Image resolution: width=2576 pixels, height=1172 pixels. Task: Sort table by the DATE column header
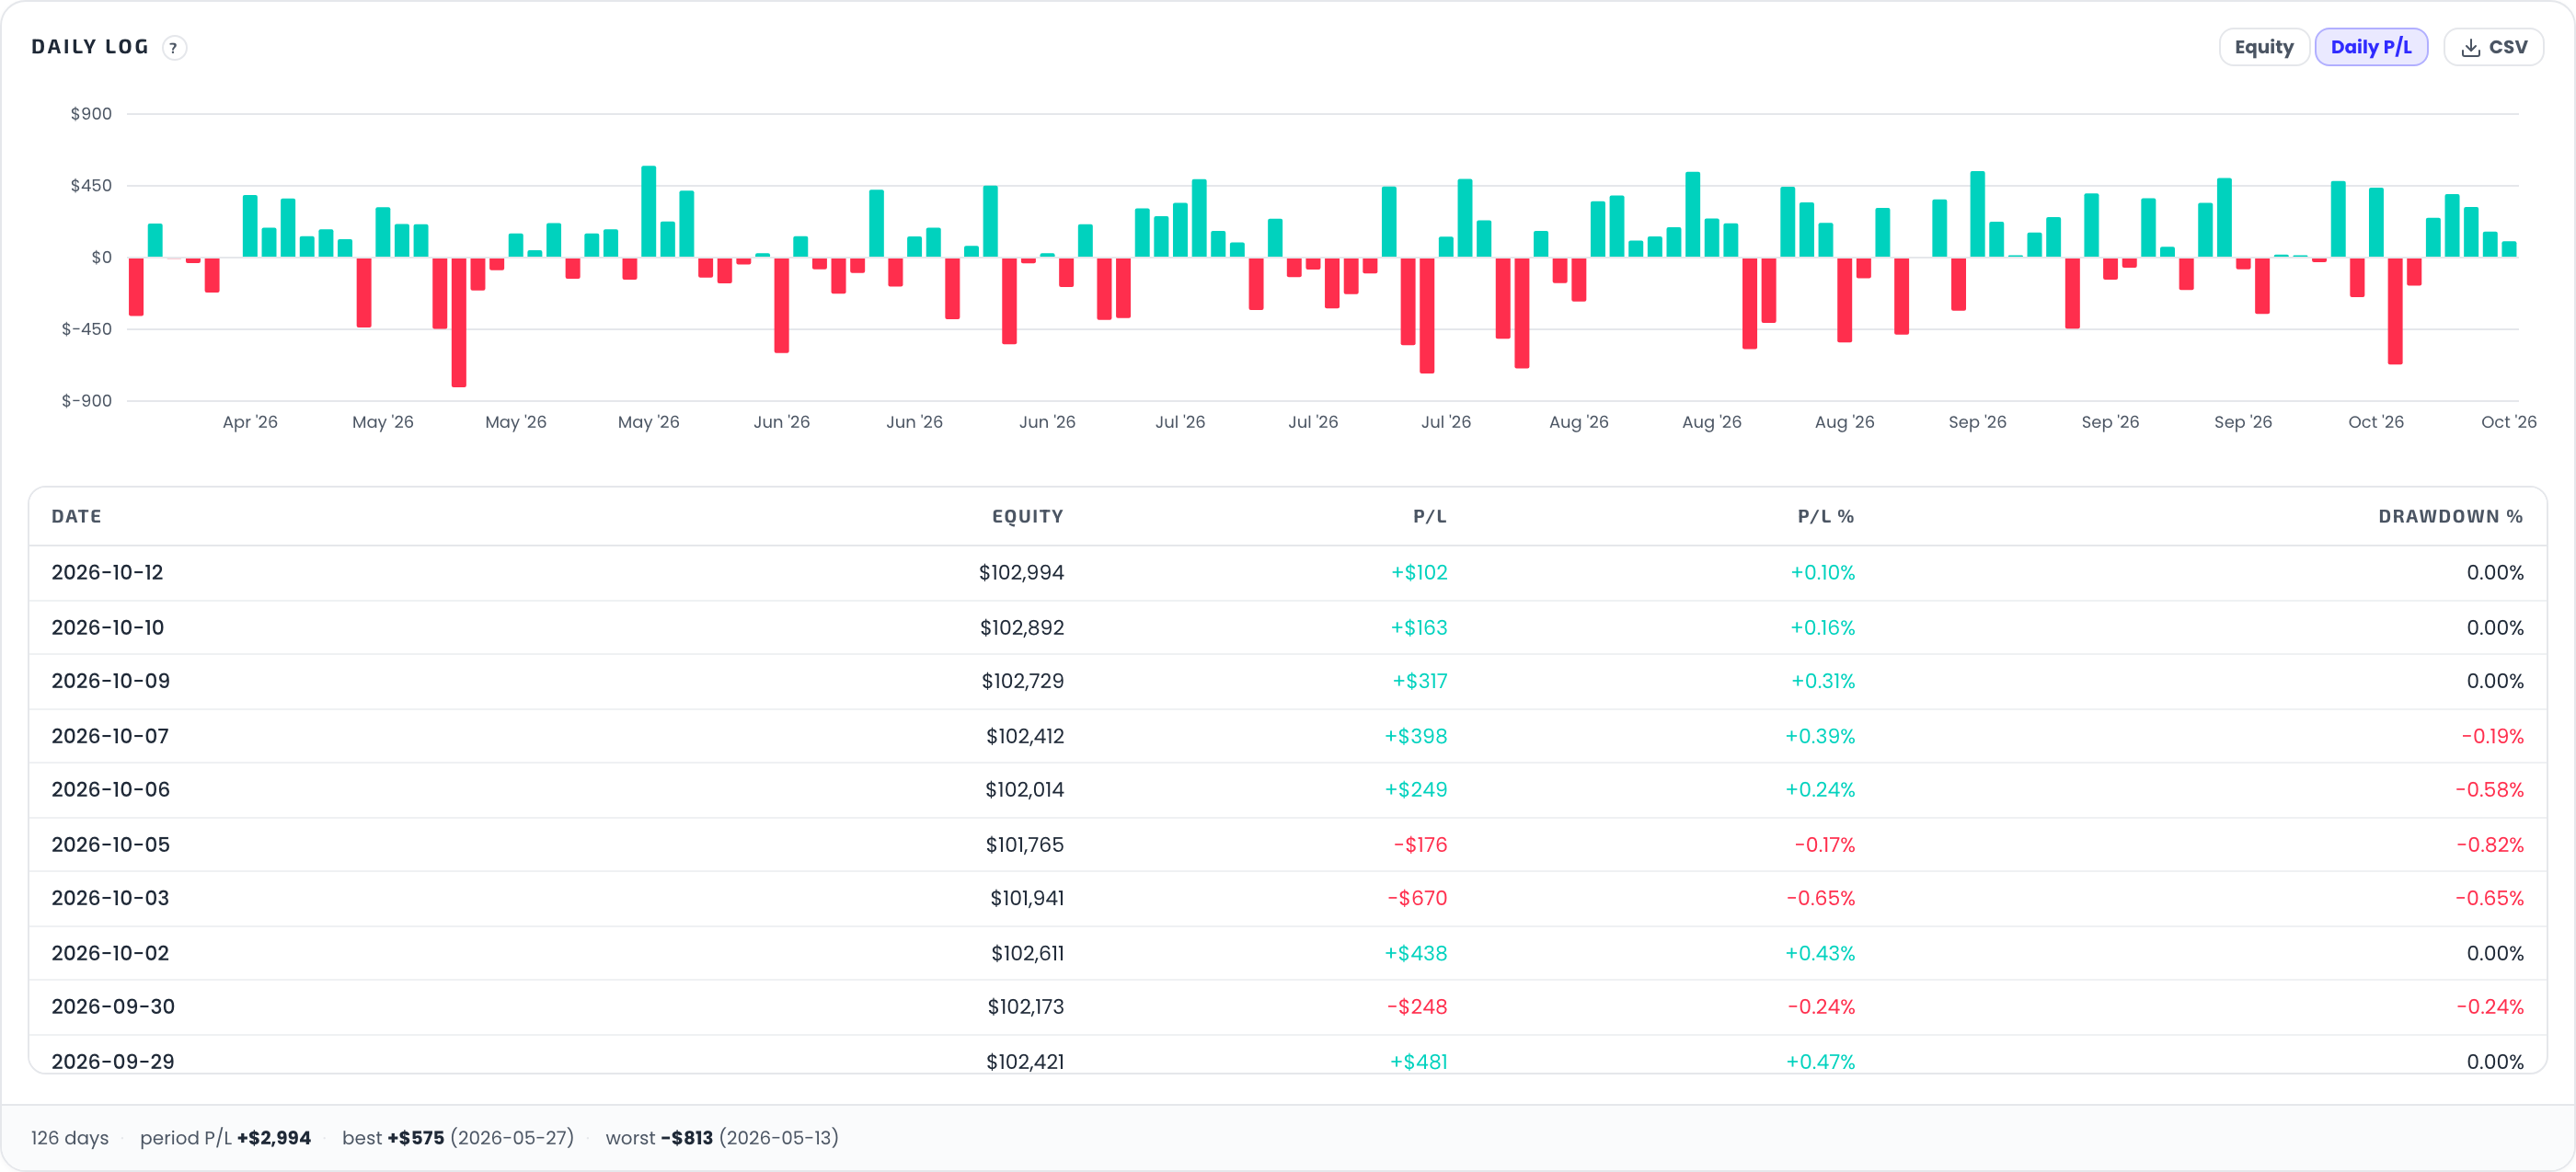76,516
